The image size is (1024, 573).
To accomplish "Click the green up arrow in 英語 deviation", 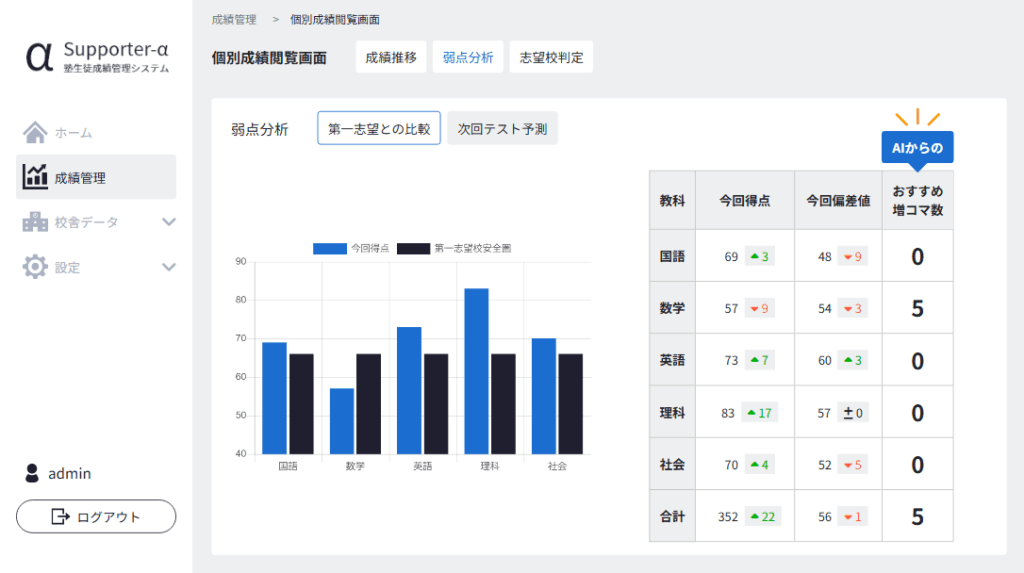I will [x=848, y=360].
